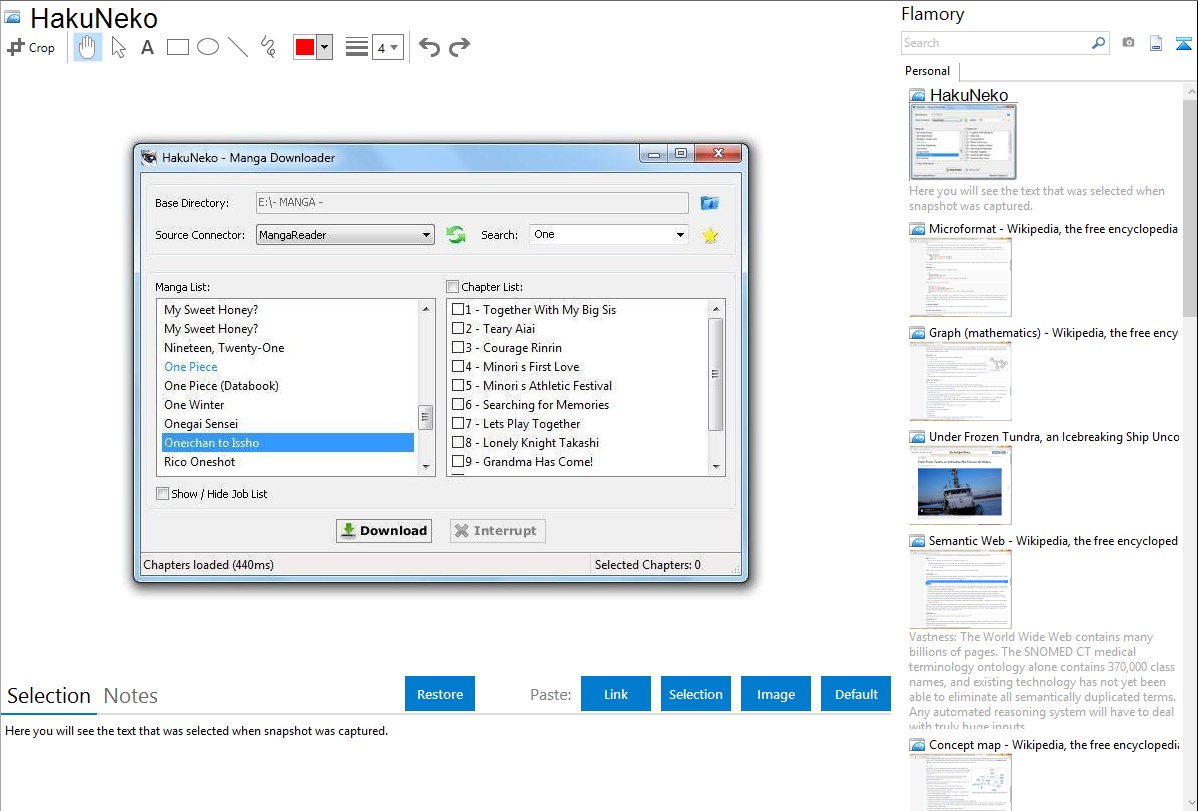Take a snapshot with camera icon
The height and width of the screenshot is (811, 1198).
click(1128, 43)
